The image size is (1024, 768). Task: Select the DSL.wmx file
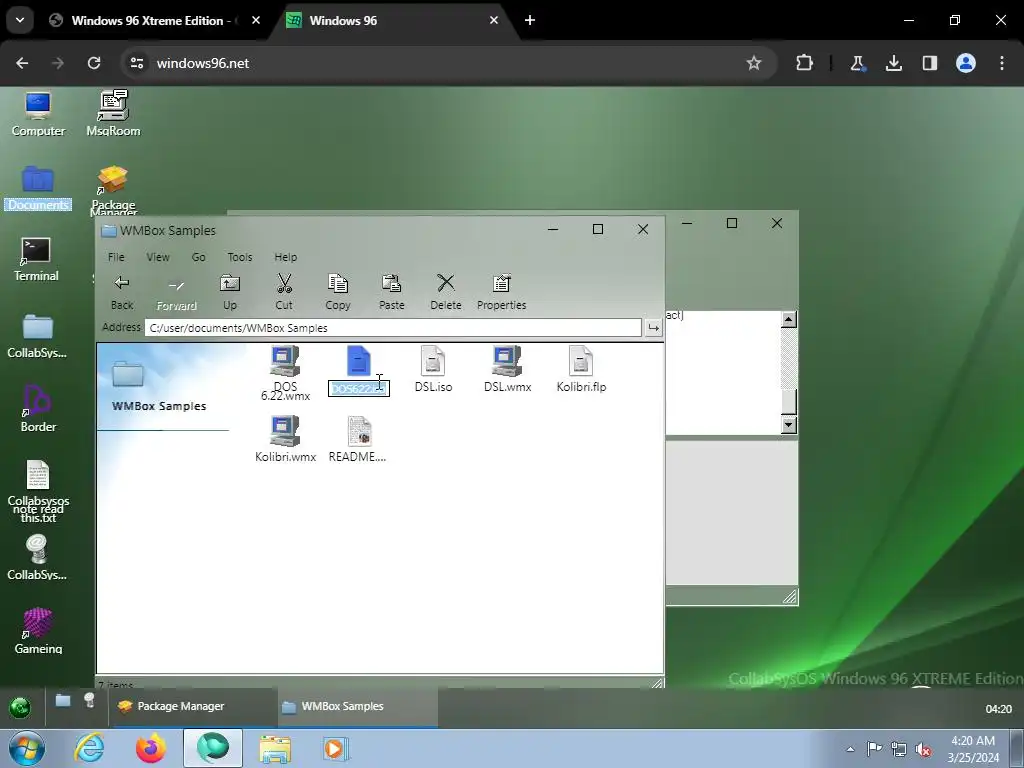(507, 369)
